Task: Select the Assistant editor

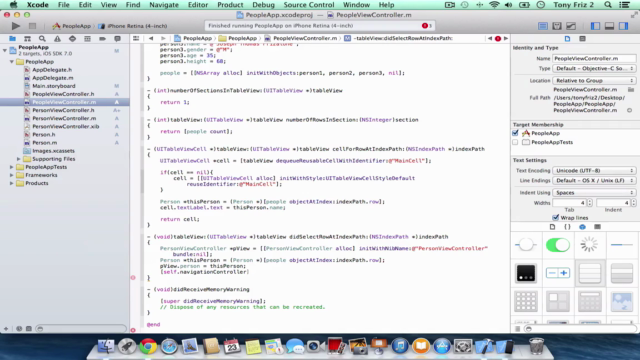Action: pyautogui.click(x=557, y=26)
